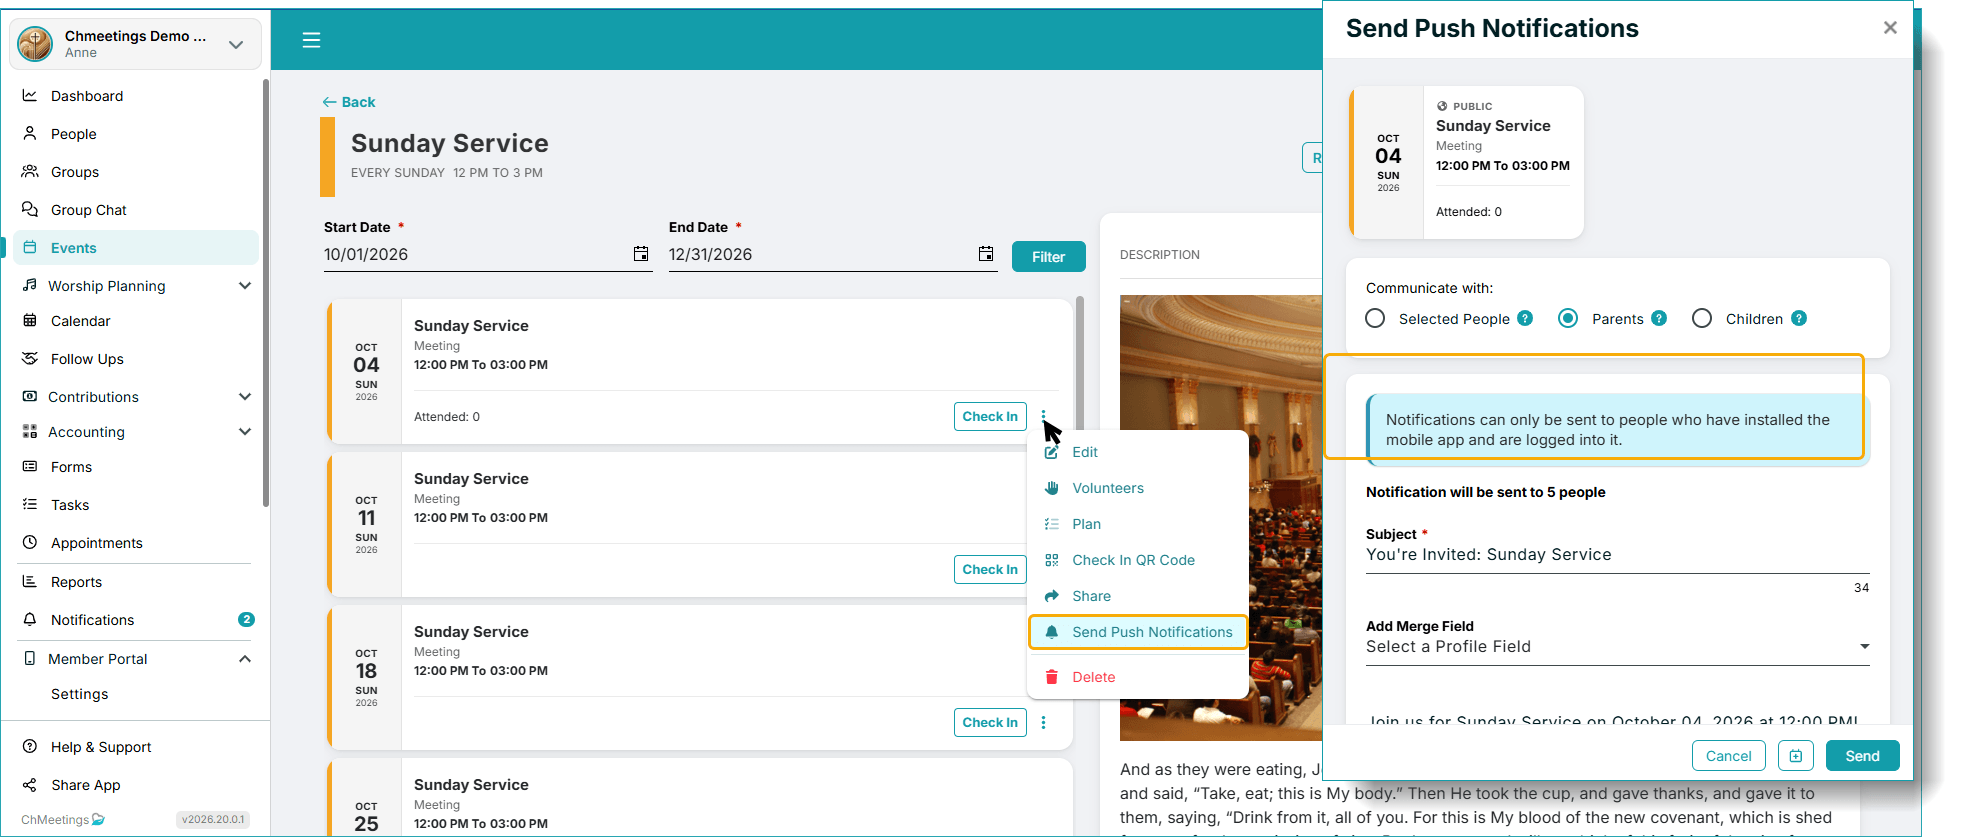Viewport: 1967px width, 837px height.
Task: Close the Send Push Notifications panel
Action: point(1890,28)
